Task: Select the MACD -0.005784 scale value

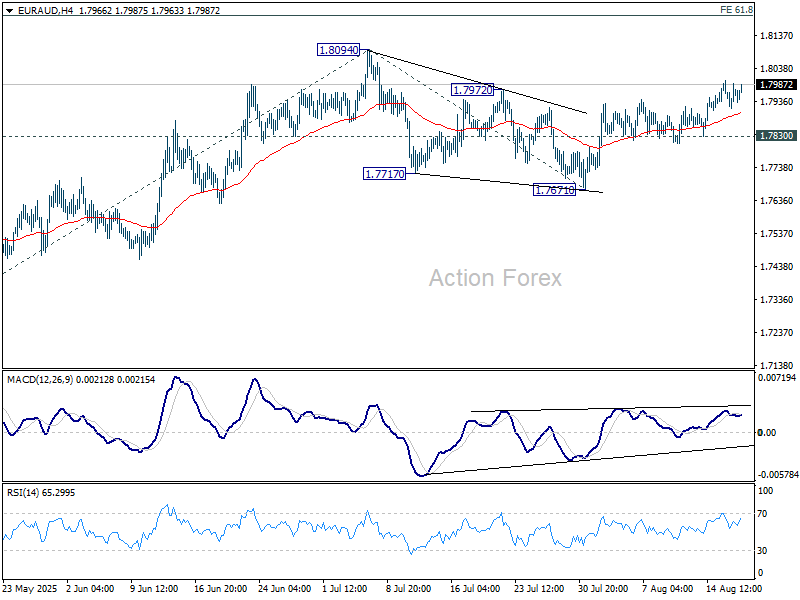Action: tap(775, 475)
